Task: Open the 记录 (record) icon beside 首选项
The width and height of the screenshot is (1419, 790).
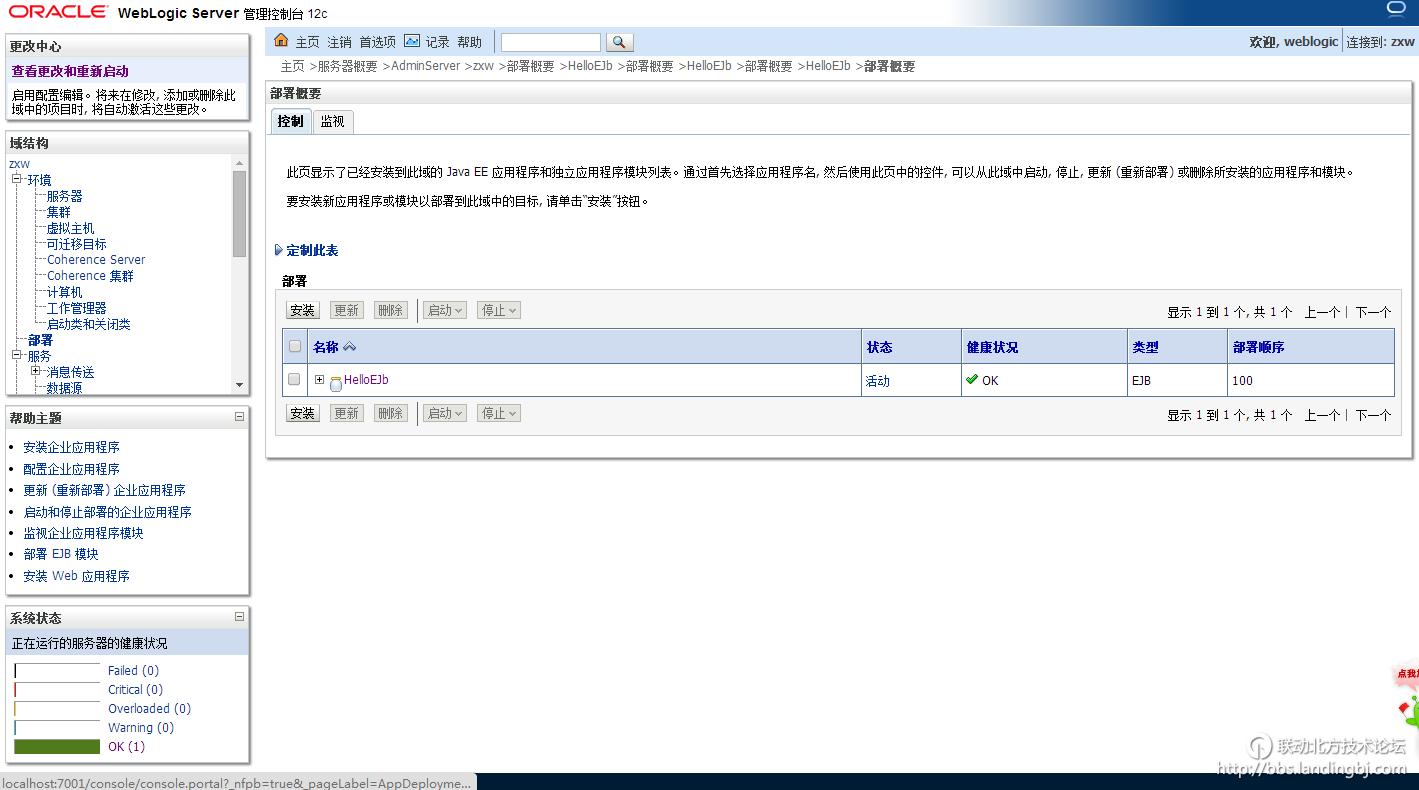Action: [x=413, y=41]
